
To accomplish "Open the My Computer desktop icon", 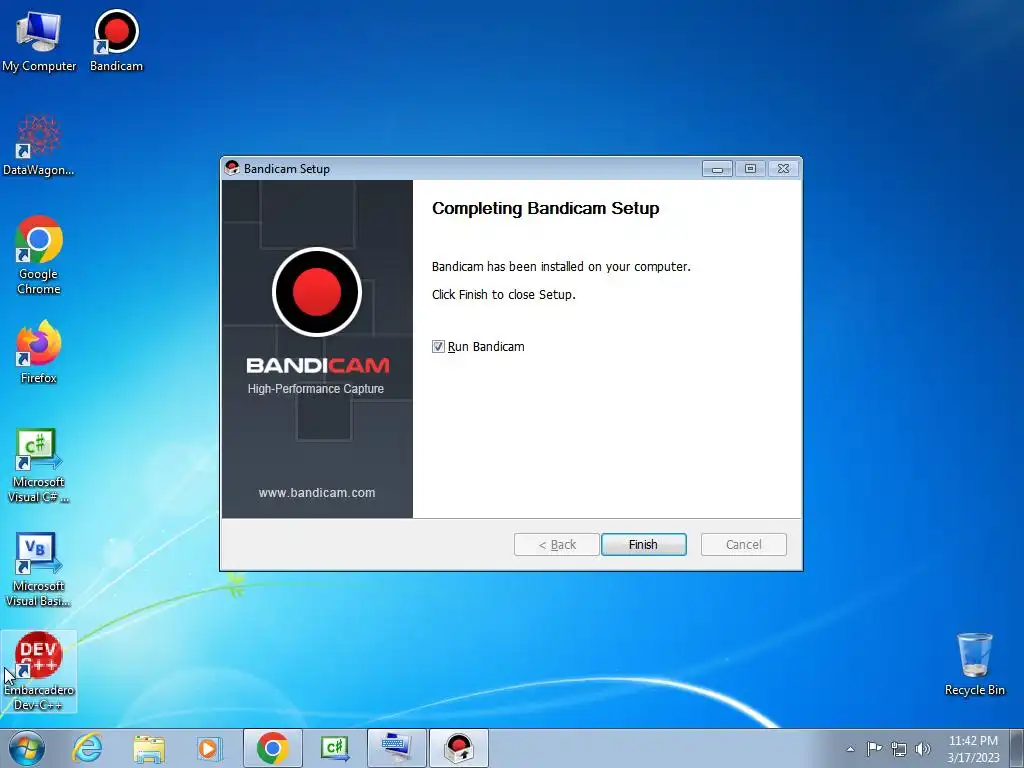I will click(x=39, y=40).
